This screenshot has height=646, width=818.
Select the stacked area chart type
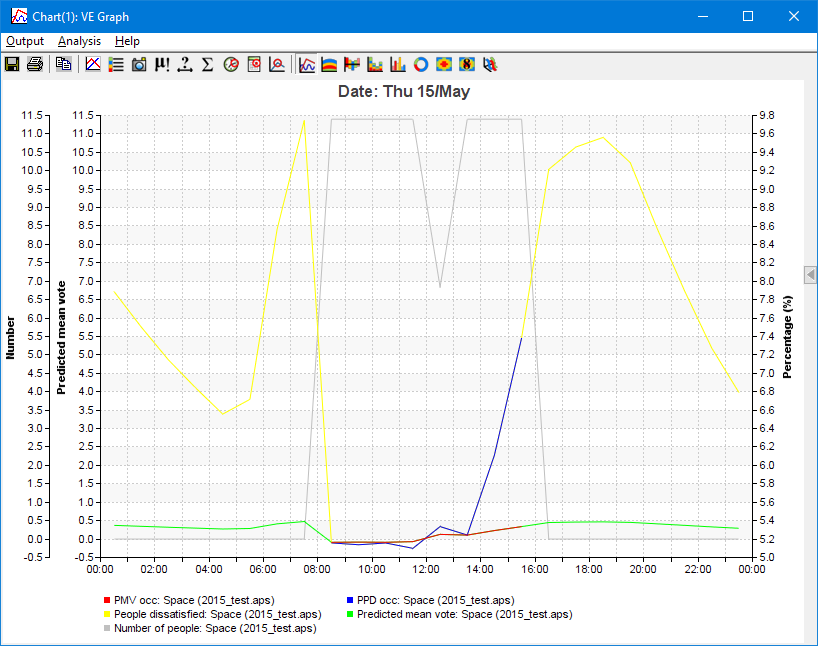tap(329, 64)
